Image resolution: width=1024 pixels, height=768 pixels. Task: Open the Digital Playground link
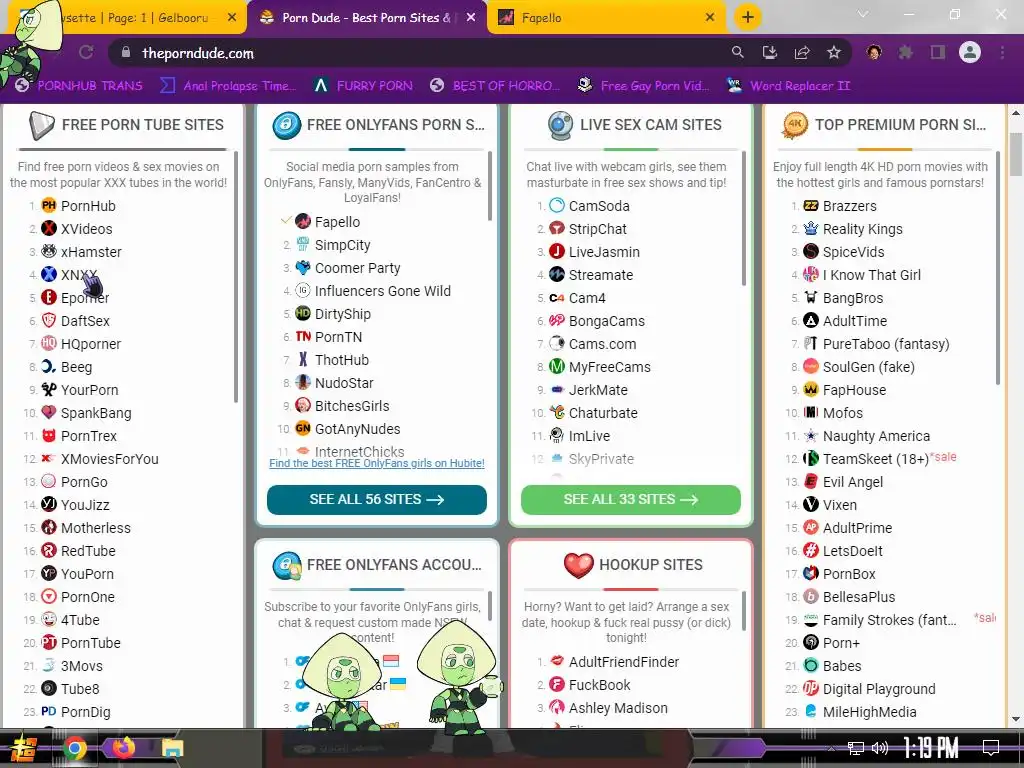[x=878, y=689]
